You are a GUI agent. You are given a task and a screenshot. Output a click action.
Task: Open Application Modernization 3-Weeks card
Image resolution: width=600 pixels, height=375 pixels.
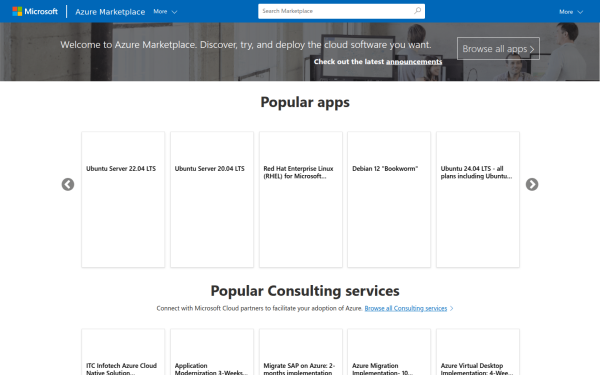coord(212,352)
